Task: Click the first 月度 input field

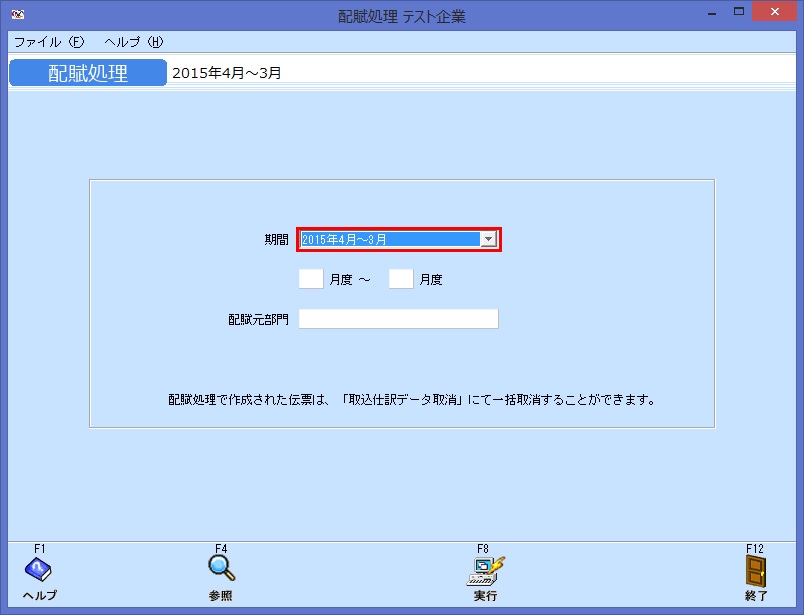Action: [310, 279]
